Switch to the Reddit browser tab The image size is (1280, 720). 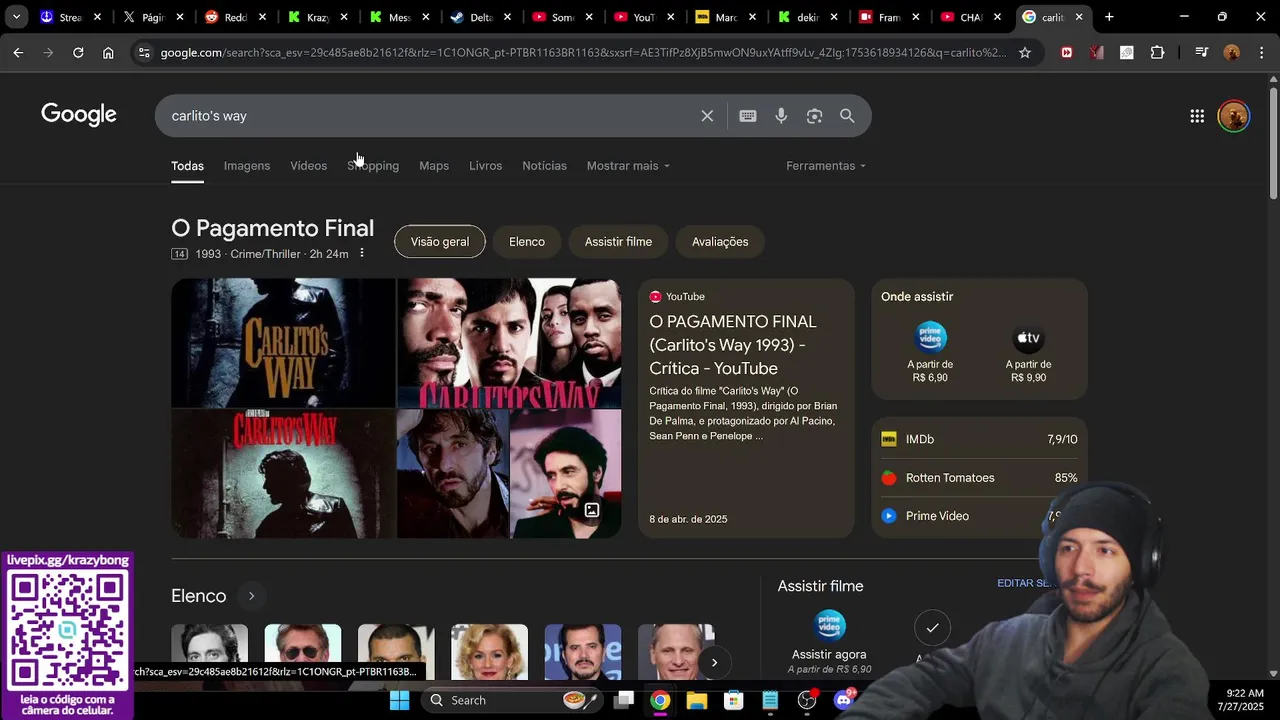tap(233, 17)
